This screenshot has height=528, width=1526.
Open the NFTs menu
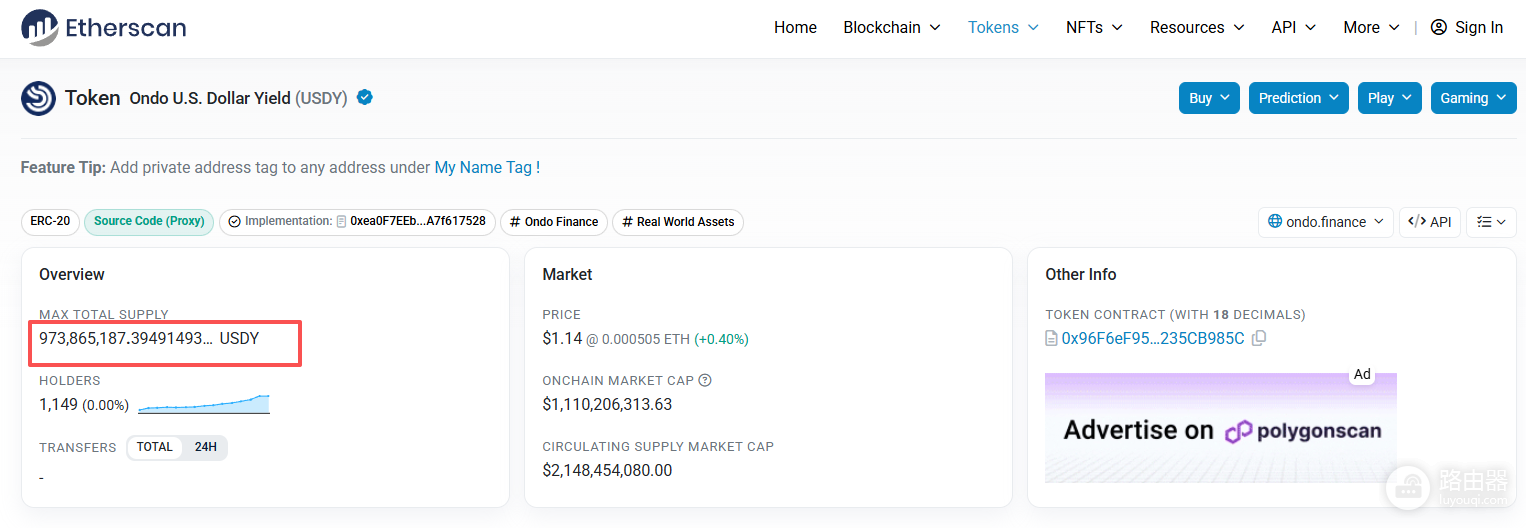click(1094, 27)
